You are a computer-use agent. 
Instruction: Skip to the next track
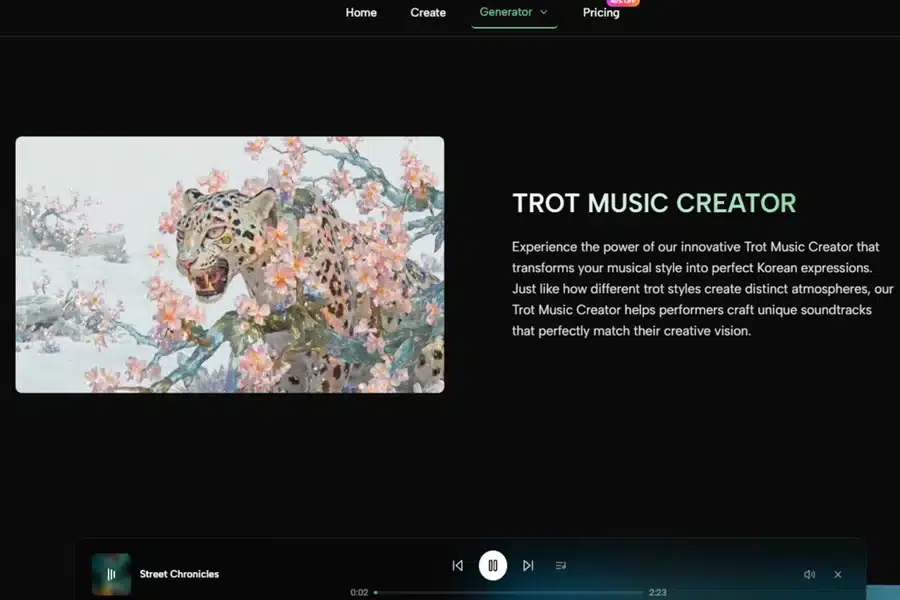528,565
